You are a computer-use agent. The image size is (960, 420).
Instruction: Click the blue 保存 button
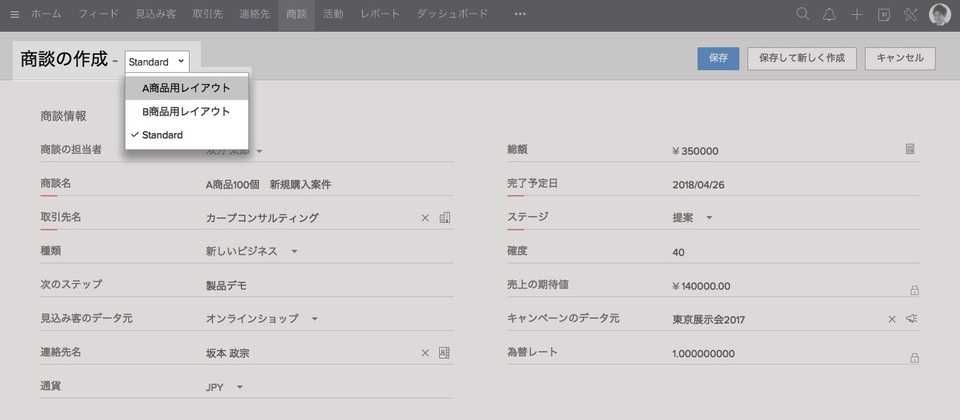(718, 58)
